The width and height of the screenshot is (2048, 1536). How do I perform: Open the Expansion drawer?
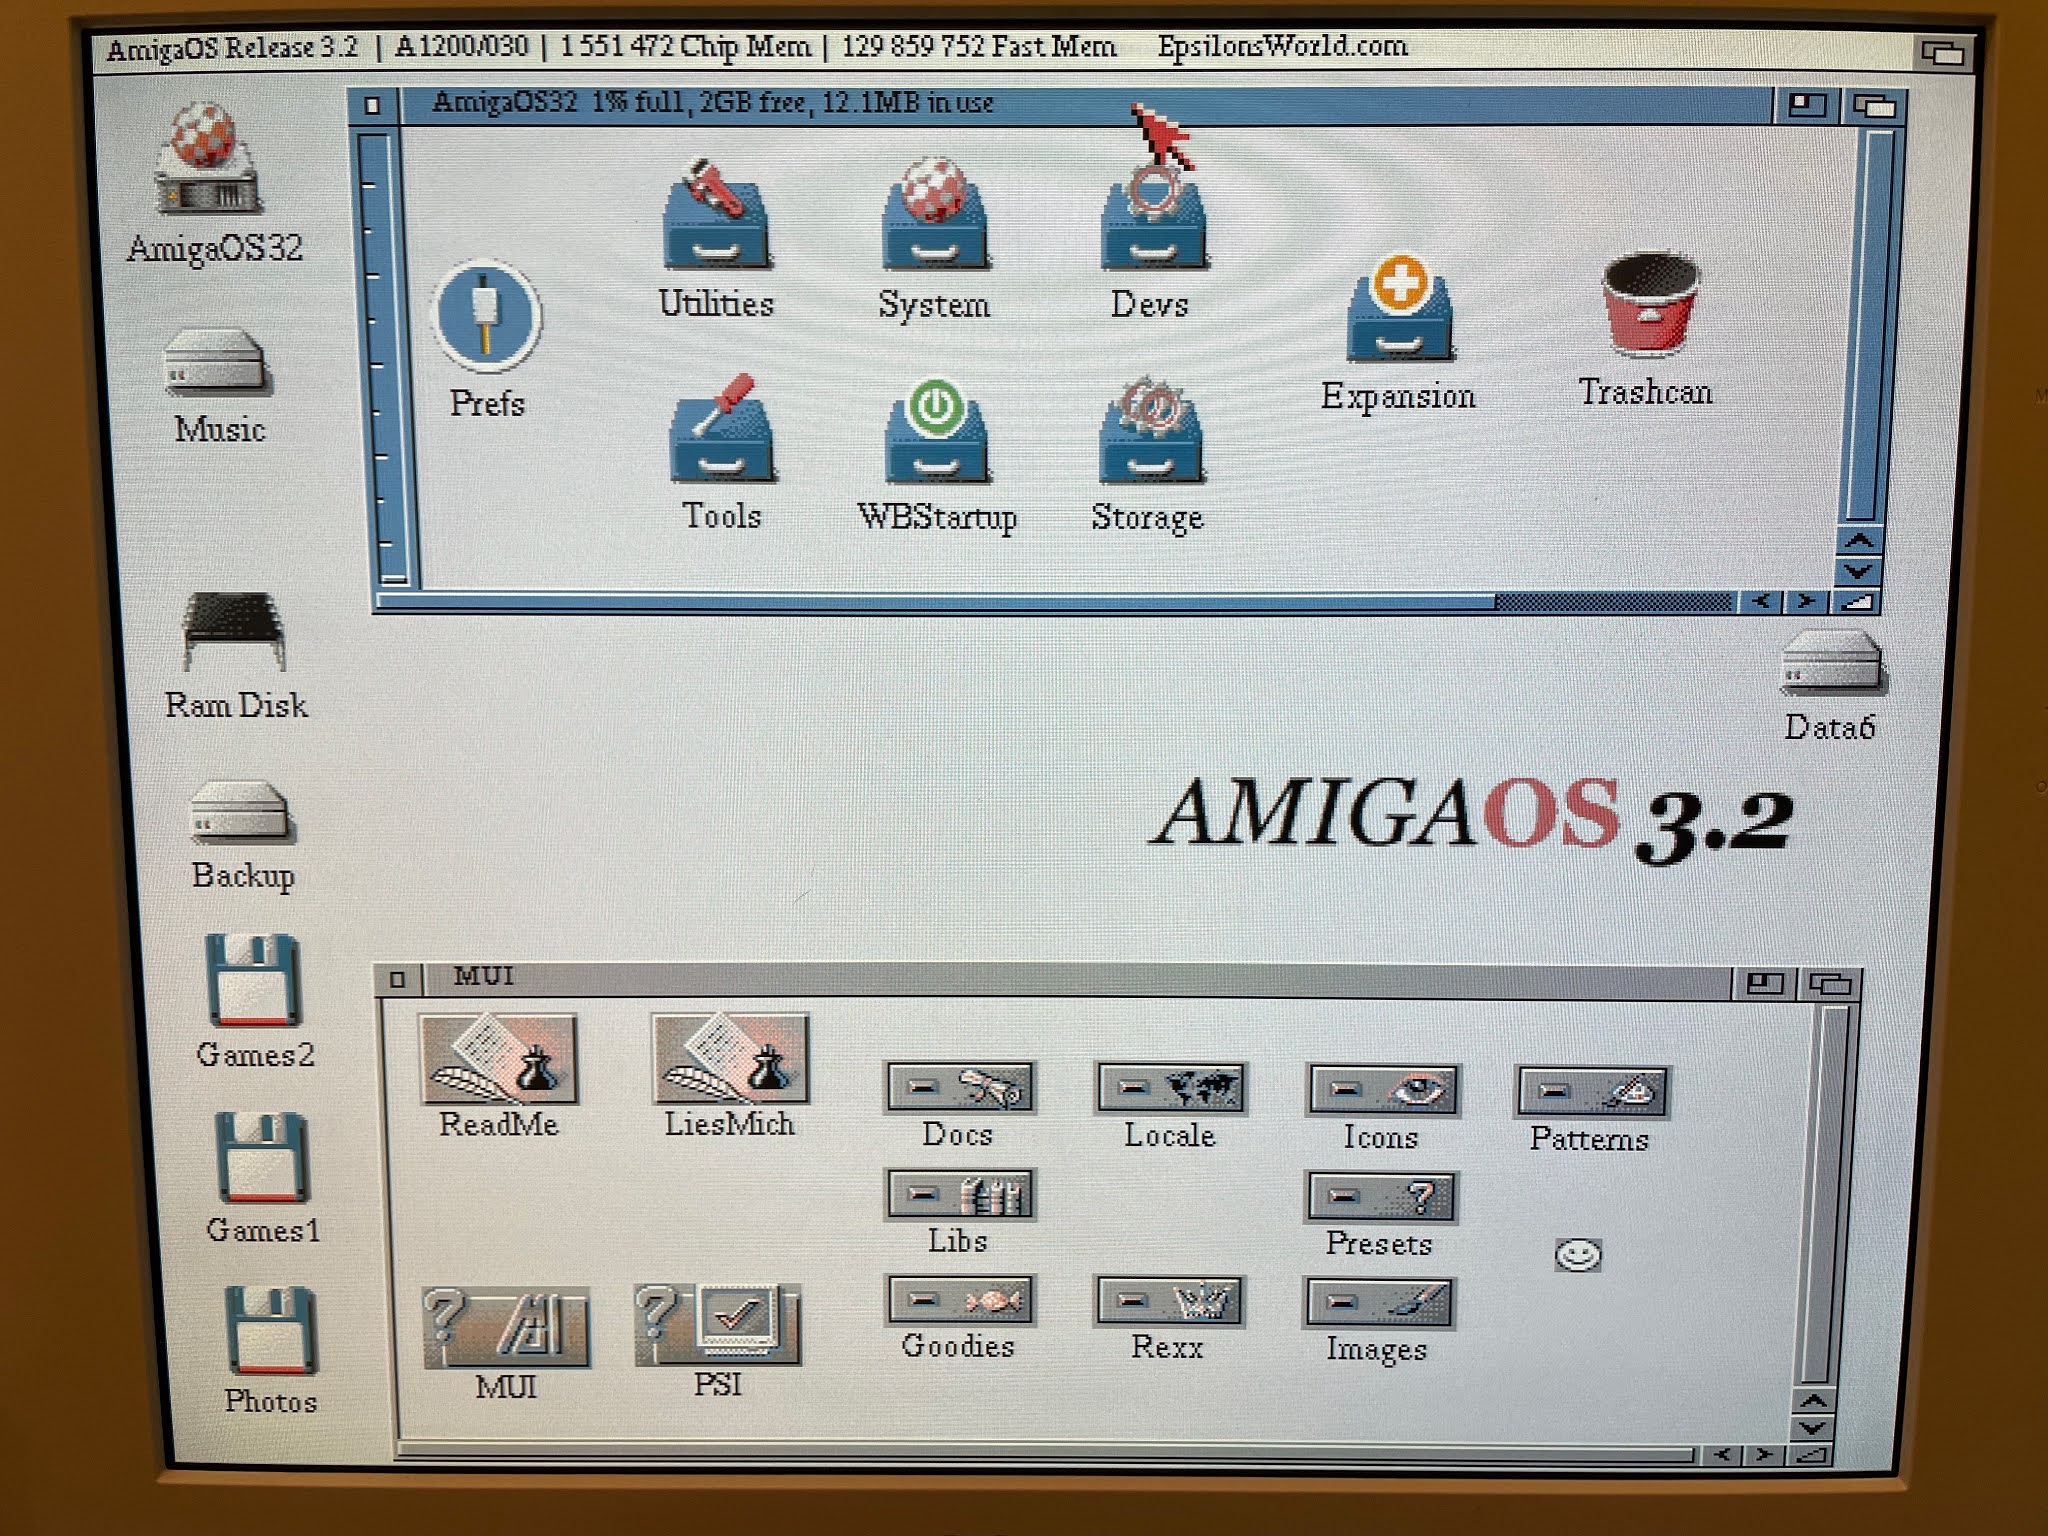coord(1398,306)
